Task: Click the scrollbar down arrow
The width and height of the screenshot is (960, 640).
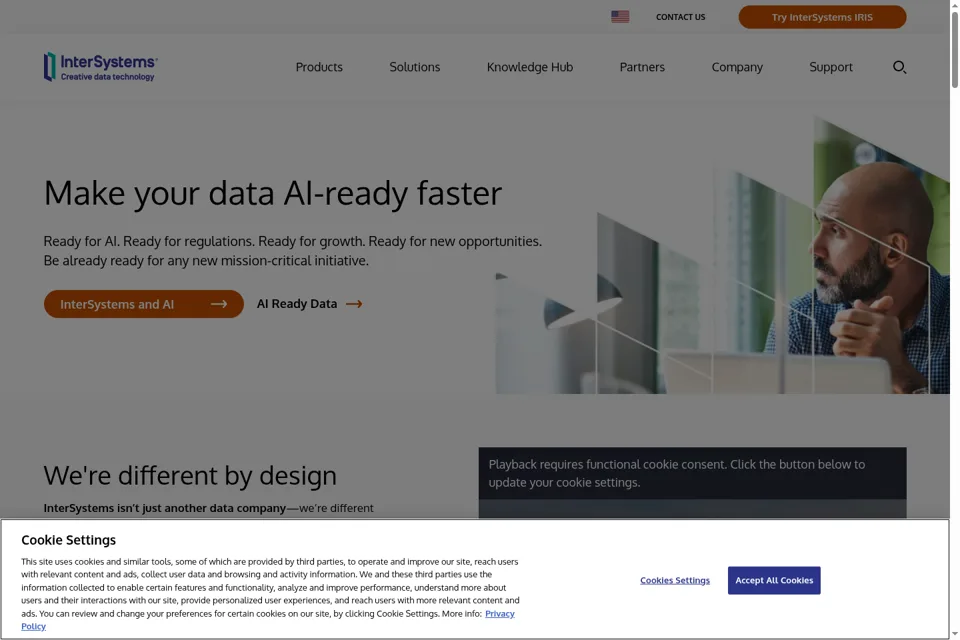Action: (954, 634)
